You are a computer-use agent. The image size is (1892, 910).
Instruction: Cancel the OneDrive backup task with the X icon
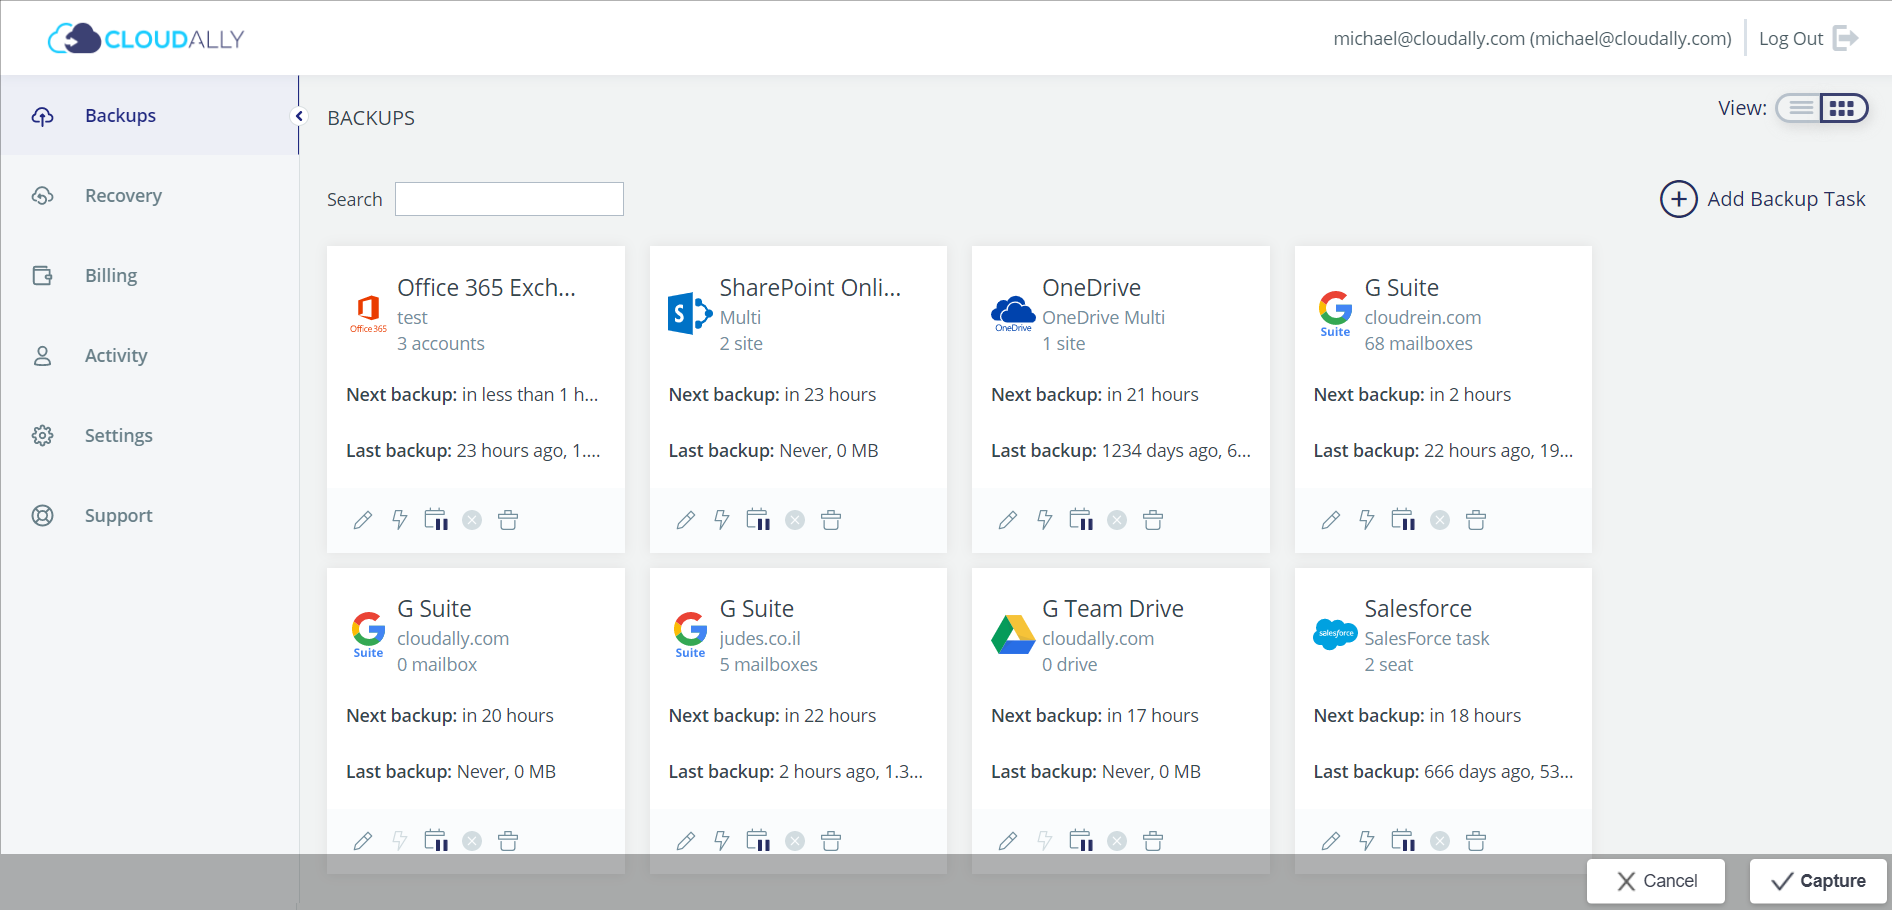tap(1117, 520)
